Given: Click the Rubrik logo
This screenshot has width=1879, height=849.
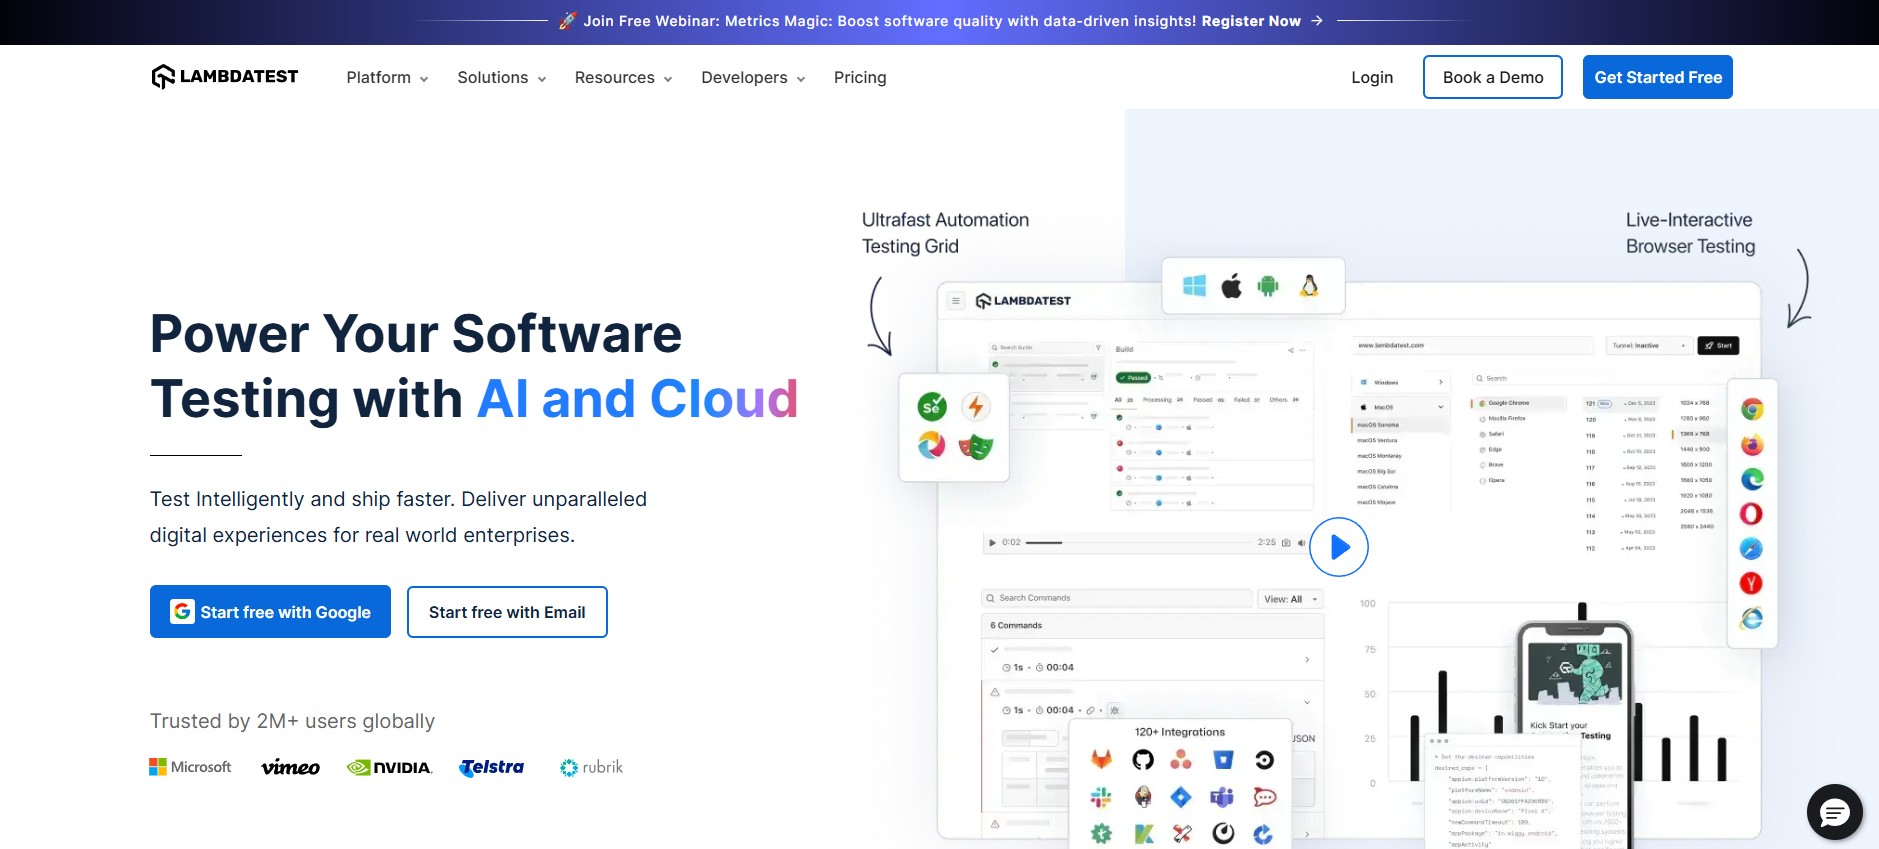Looking at the screenshot, I should pyautogui.click(x=591, y=767).
